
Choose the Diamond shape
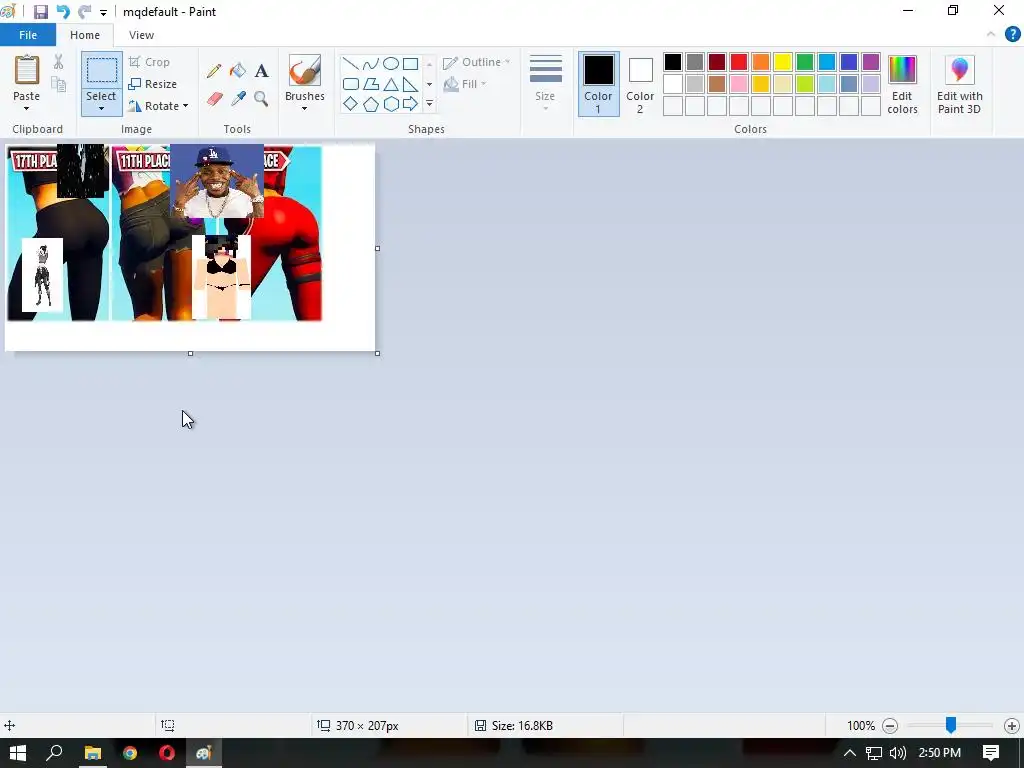(351, 104)
